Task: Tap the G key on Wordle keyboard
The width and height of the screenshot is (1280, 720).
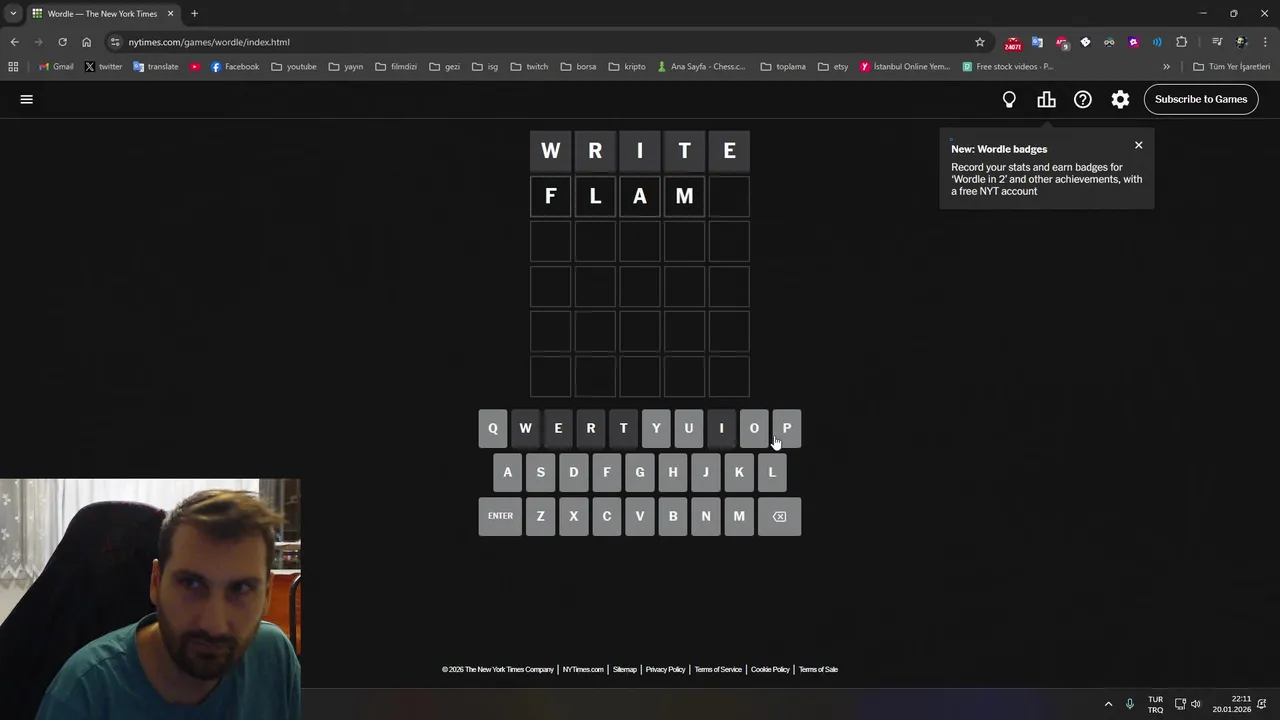Action: point(640,472)
